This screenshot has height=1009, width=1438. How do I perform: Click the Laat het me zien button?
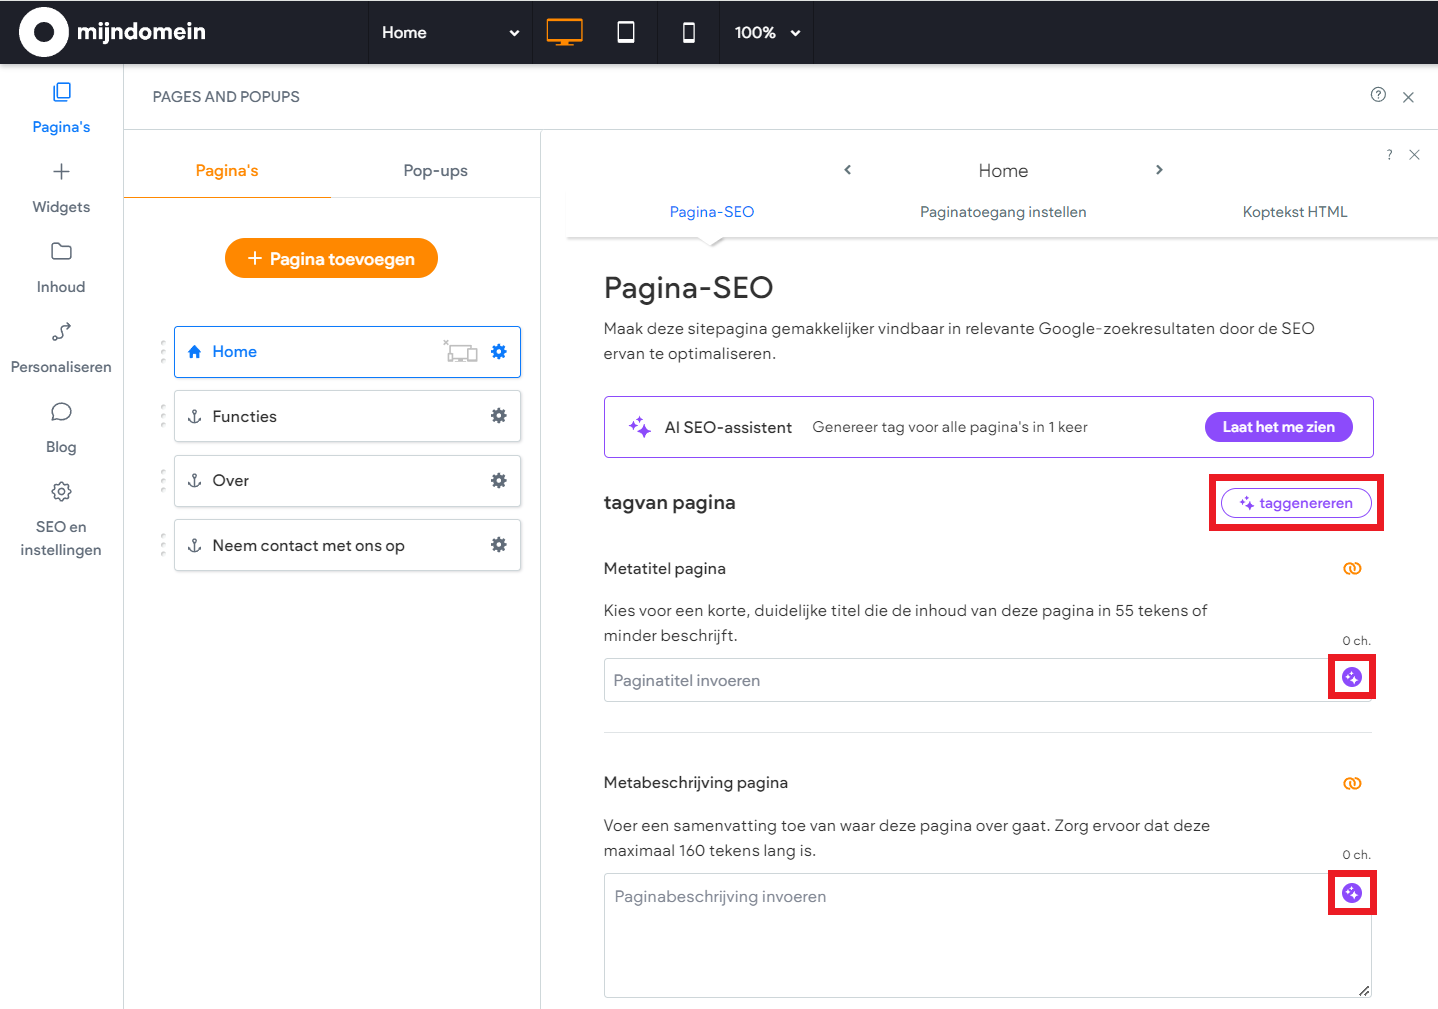(x=1278, y=427)
